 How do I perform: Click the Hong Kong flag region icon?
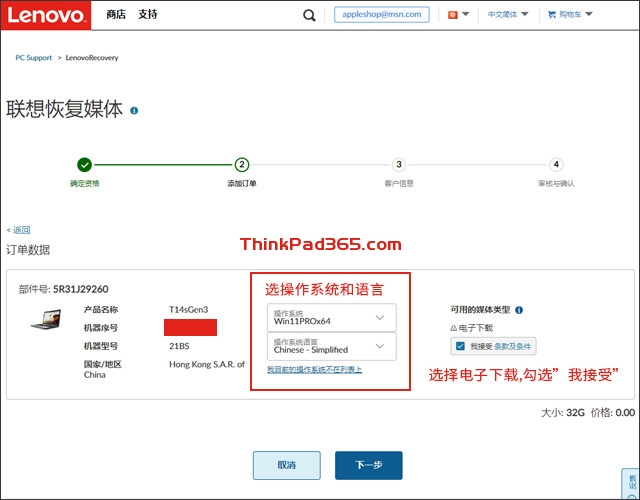point(453,15)
